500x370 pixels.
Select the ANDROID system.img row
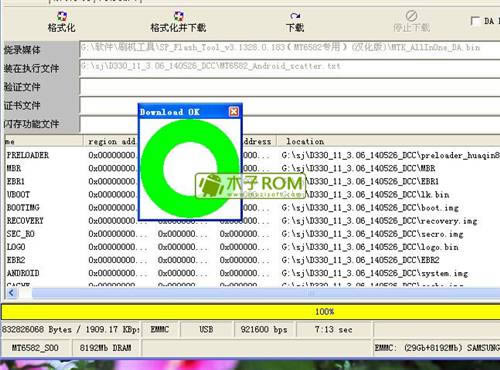(252, 273)
